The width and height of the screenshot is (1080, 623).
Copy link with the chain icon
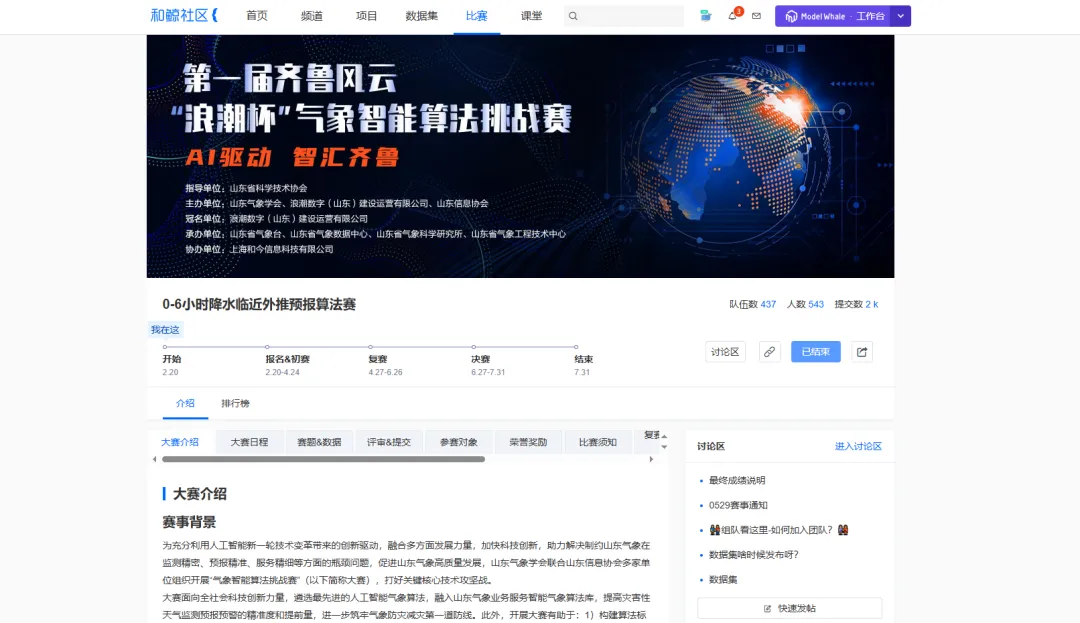[x=769, y=352]
